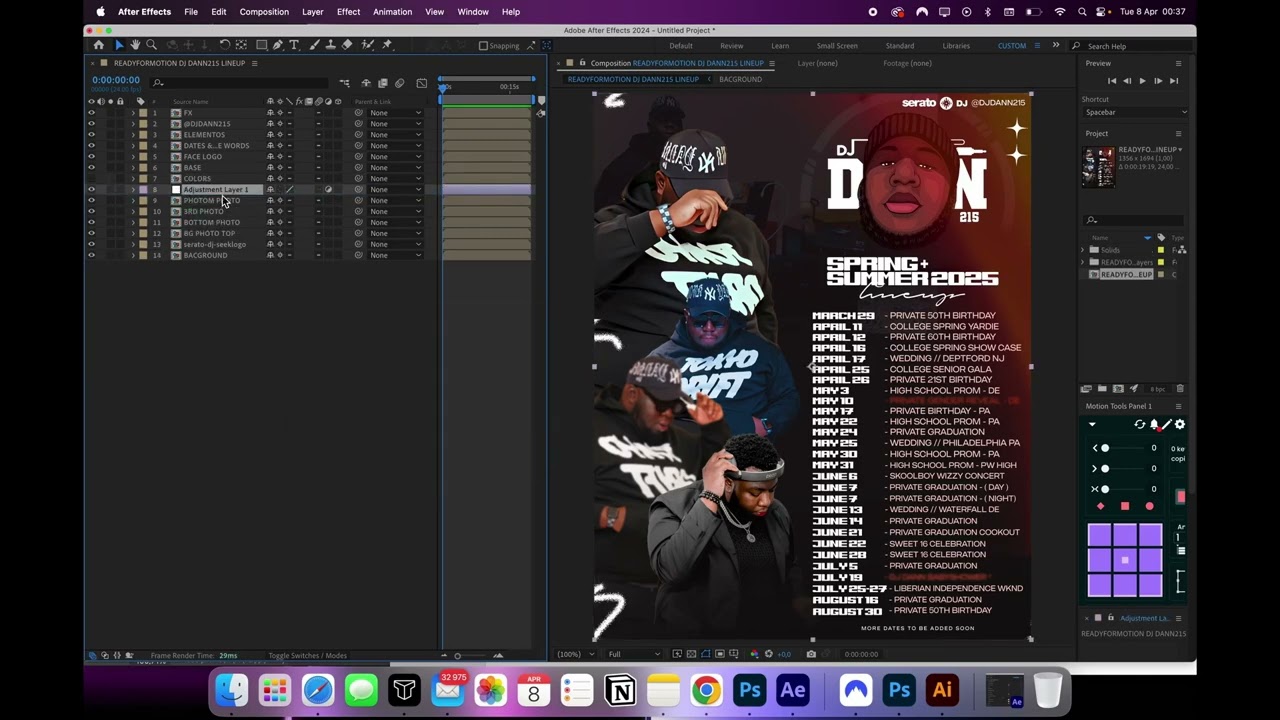Open Motion Tools settings gear

click(1180, 425)
